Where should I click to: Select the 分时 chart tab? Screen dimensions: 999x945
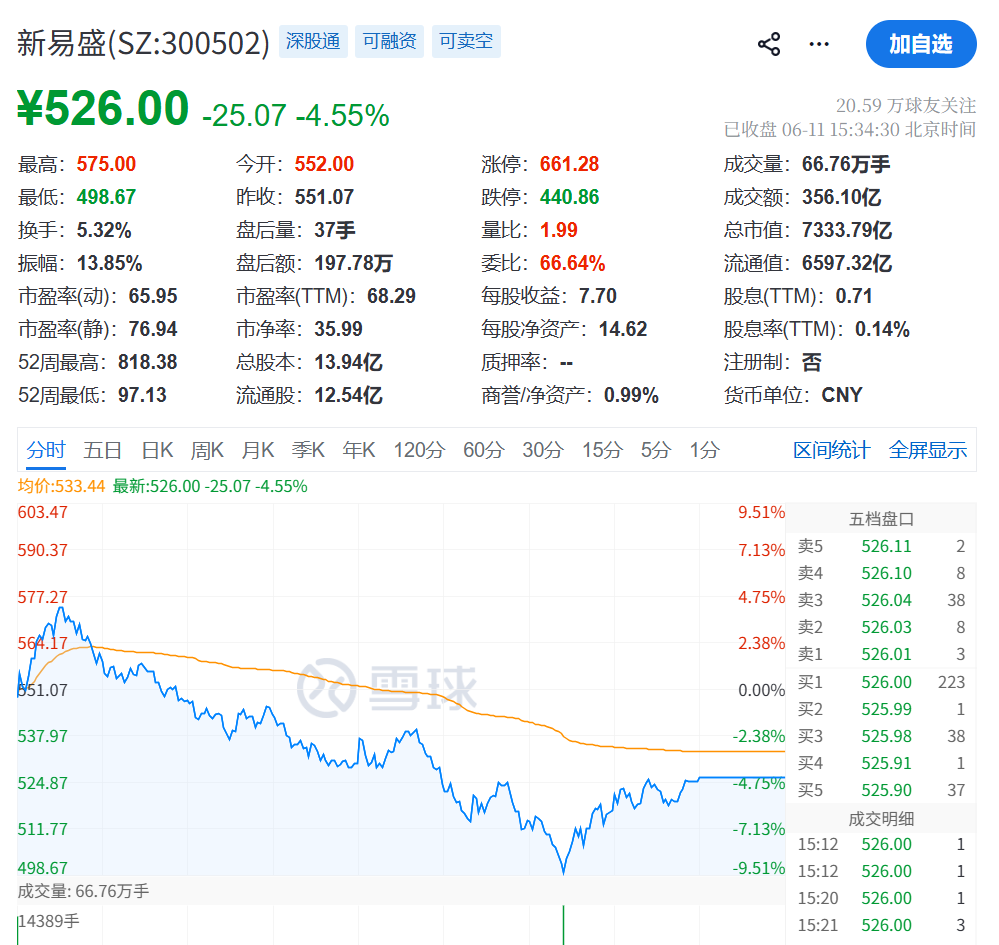(46, 451)
